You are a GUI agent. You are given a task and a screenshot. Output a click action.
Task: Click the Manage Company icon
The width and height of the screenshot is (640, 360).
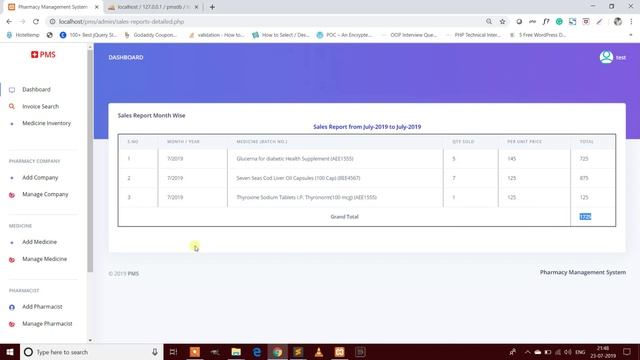[12, 195]
